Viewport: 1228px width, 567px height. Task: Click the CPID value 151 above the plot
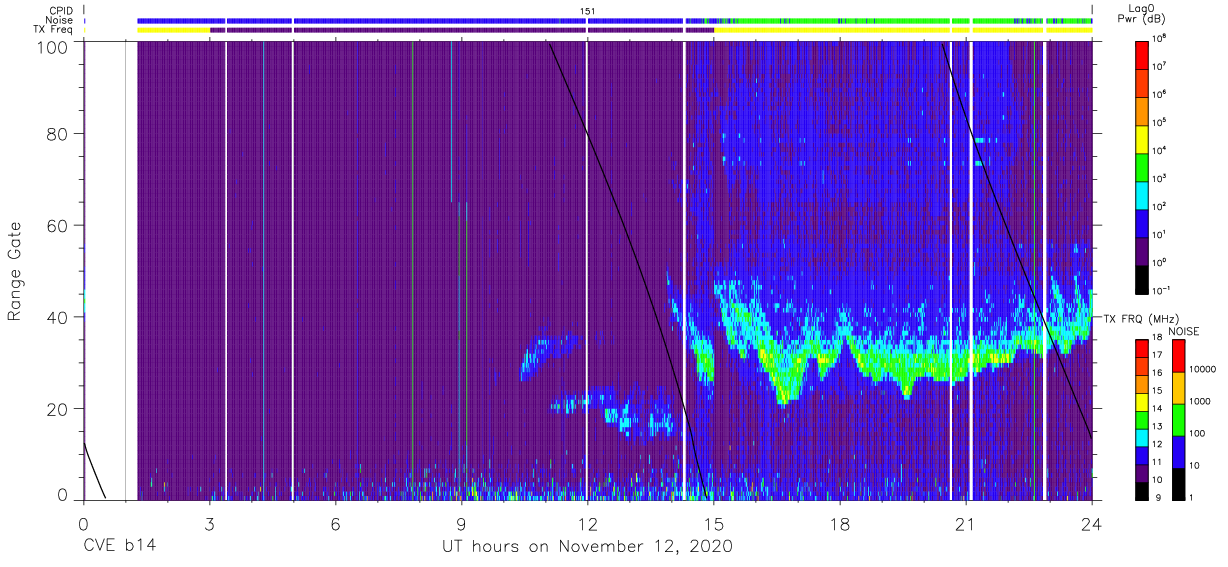588,10
